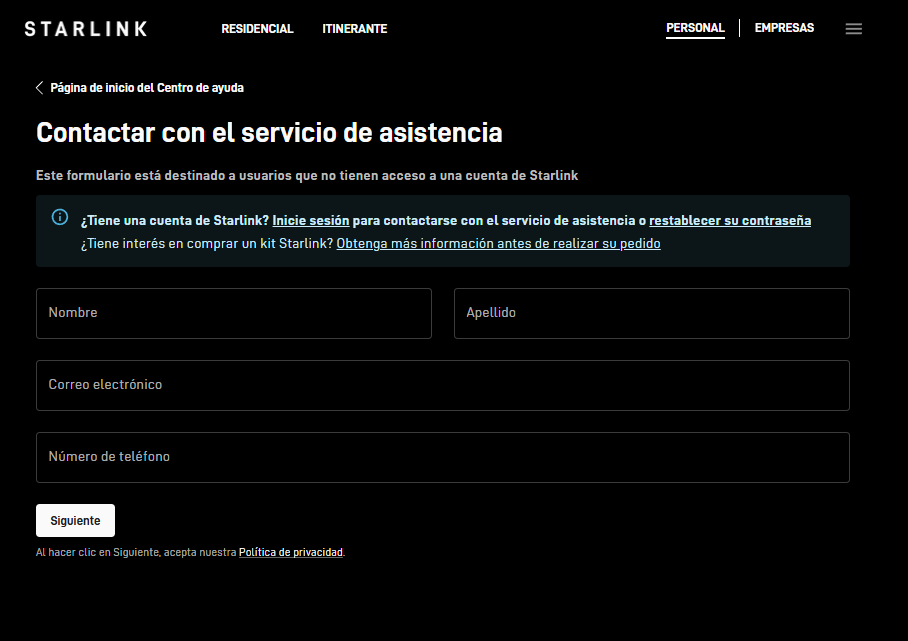Select the Número de teléfono field
908x641 pixels.
[x=443, y=457]
